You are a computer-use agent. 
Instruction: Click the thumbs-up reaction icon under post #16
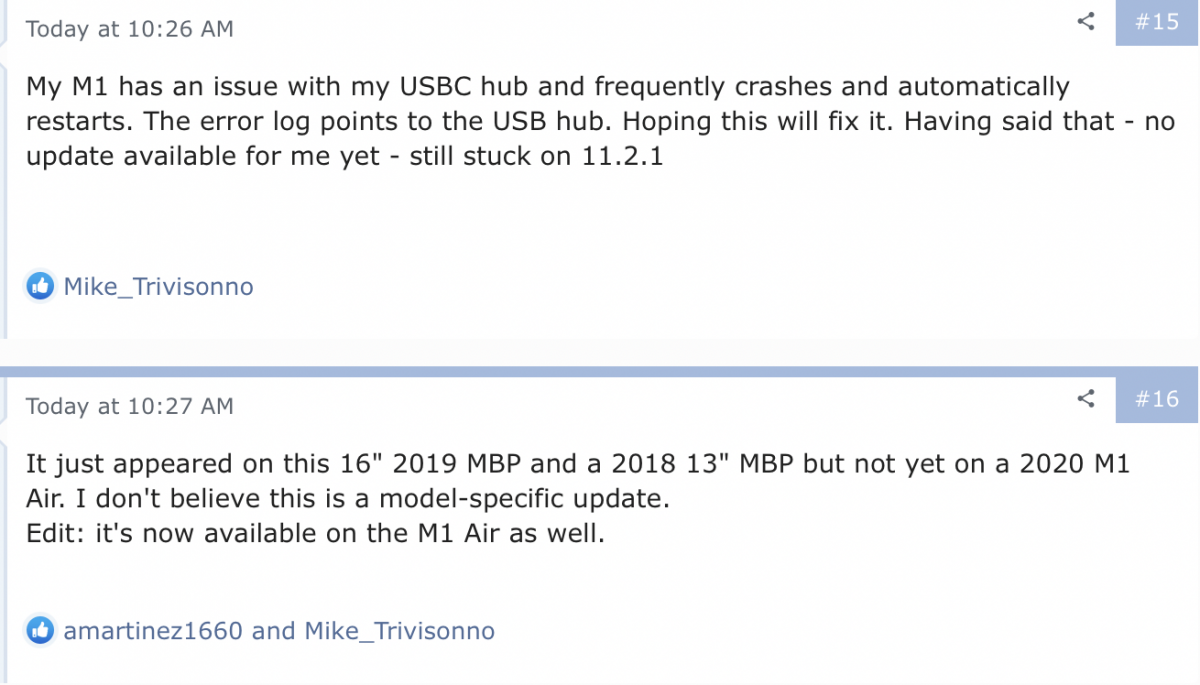(40, 631)
